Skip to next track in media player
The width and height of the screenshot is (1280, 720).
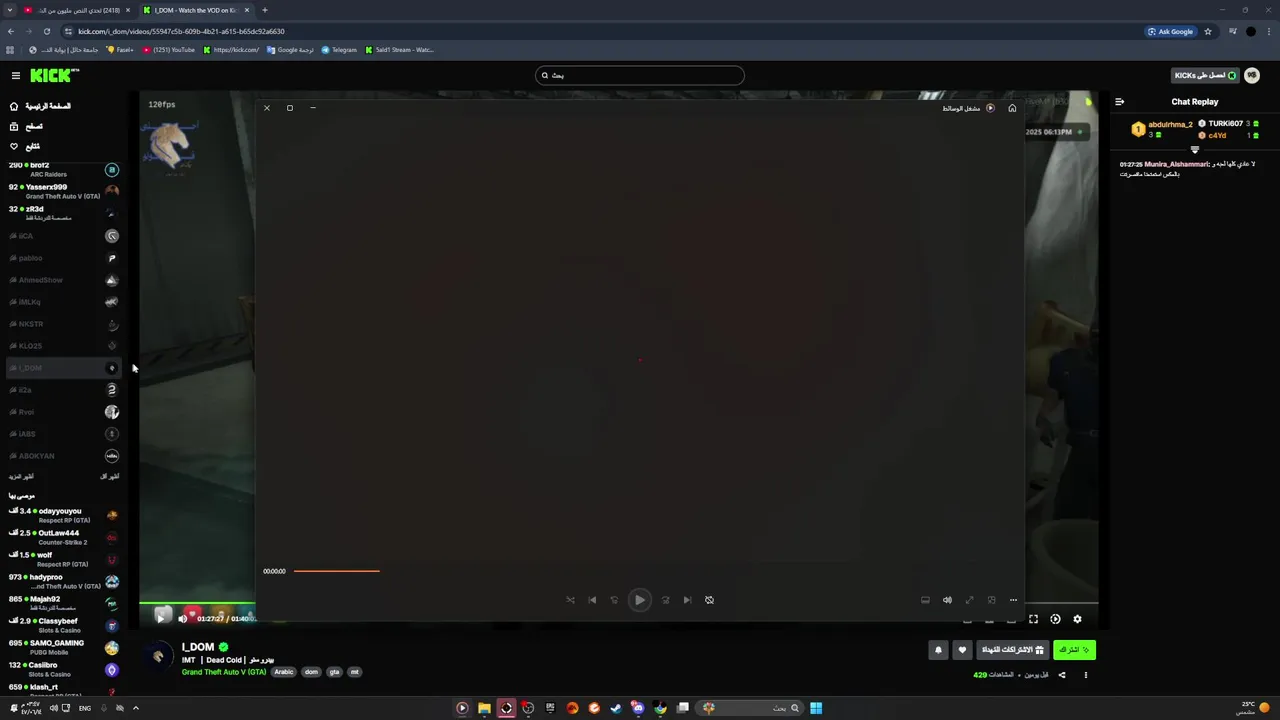click(x=687, y=600)
